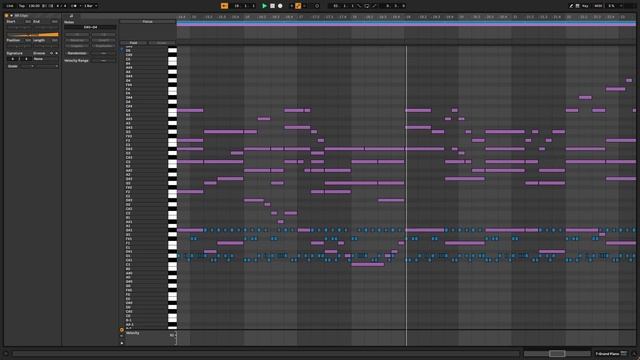The image size is (640, 360).
Task: Enable Draw Mode pencil icon
Action: [571, 6]
